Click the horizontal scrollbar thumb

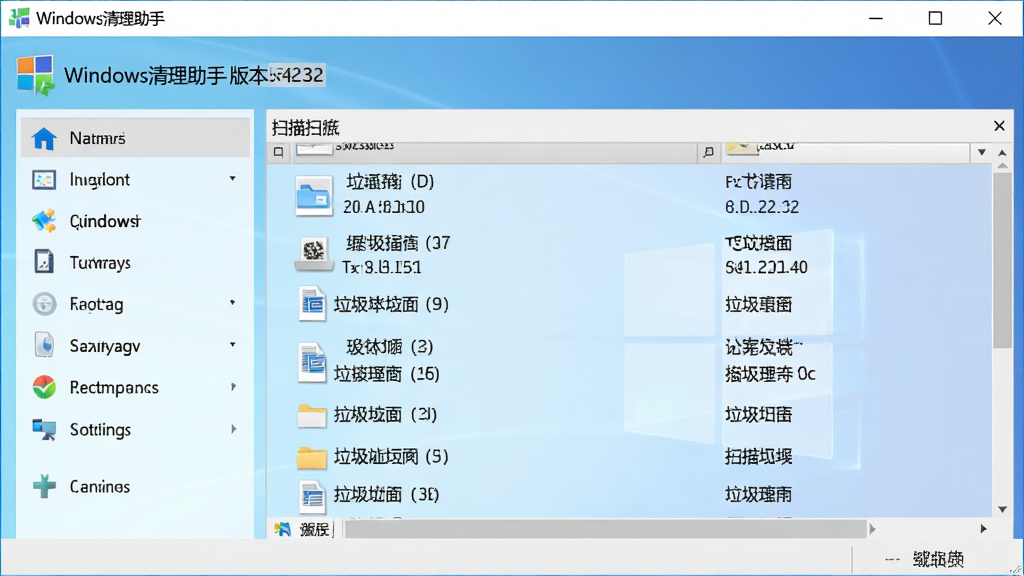point(606,529)
